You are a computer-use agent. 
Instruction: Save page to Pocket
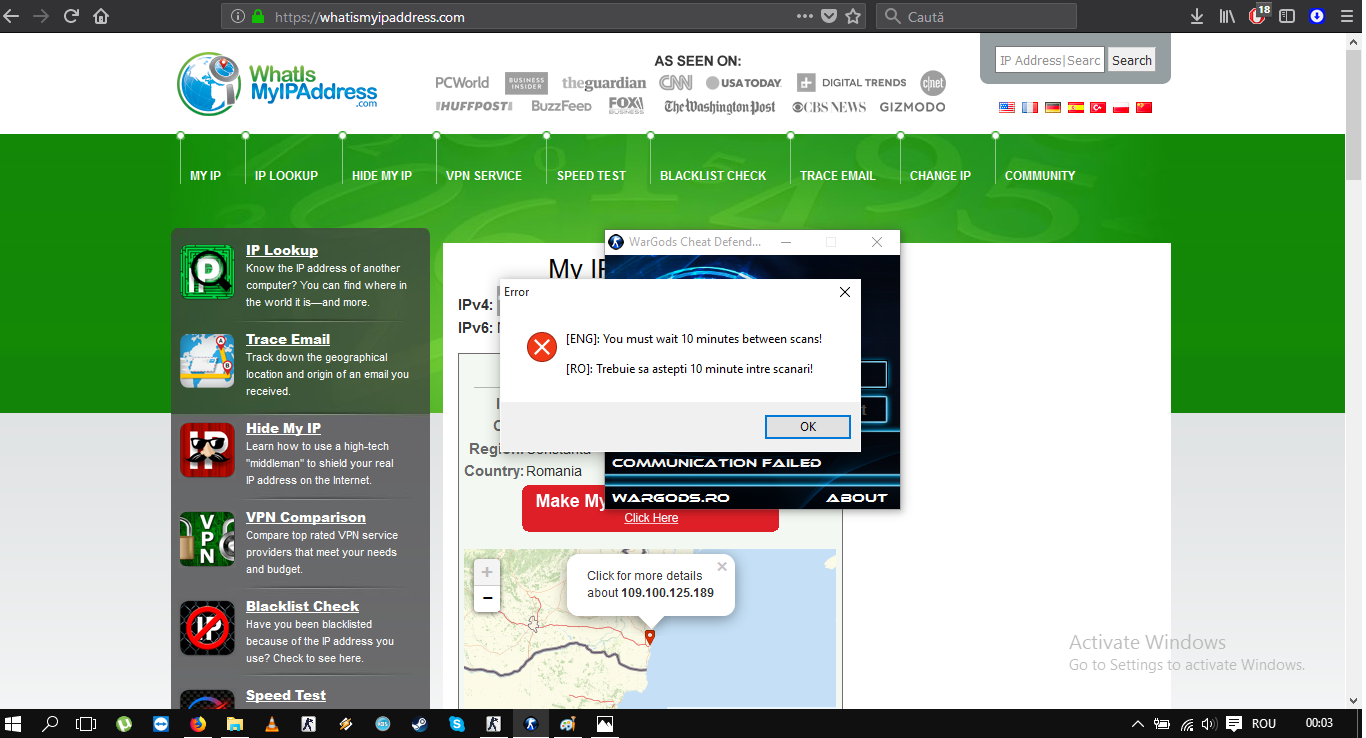(829, 16)
